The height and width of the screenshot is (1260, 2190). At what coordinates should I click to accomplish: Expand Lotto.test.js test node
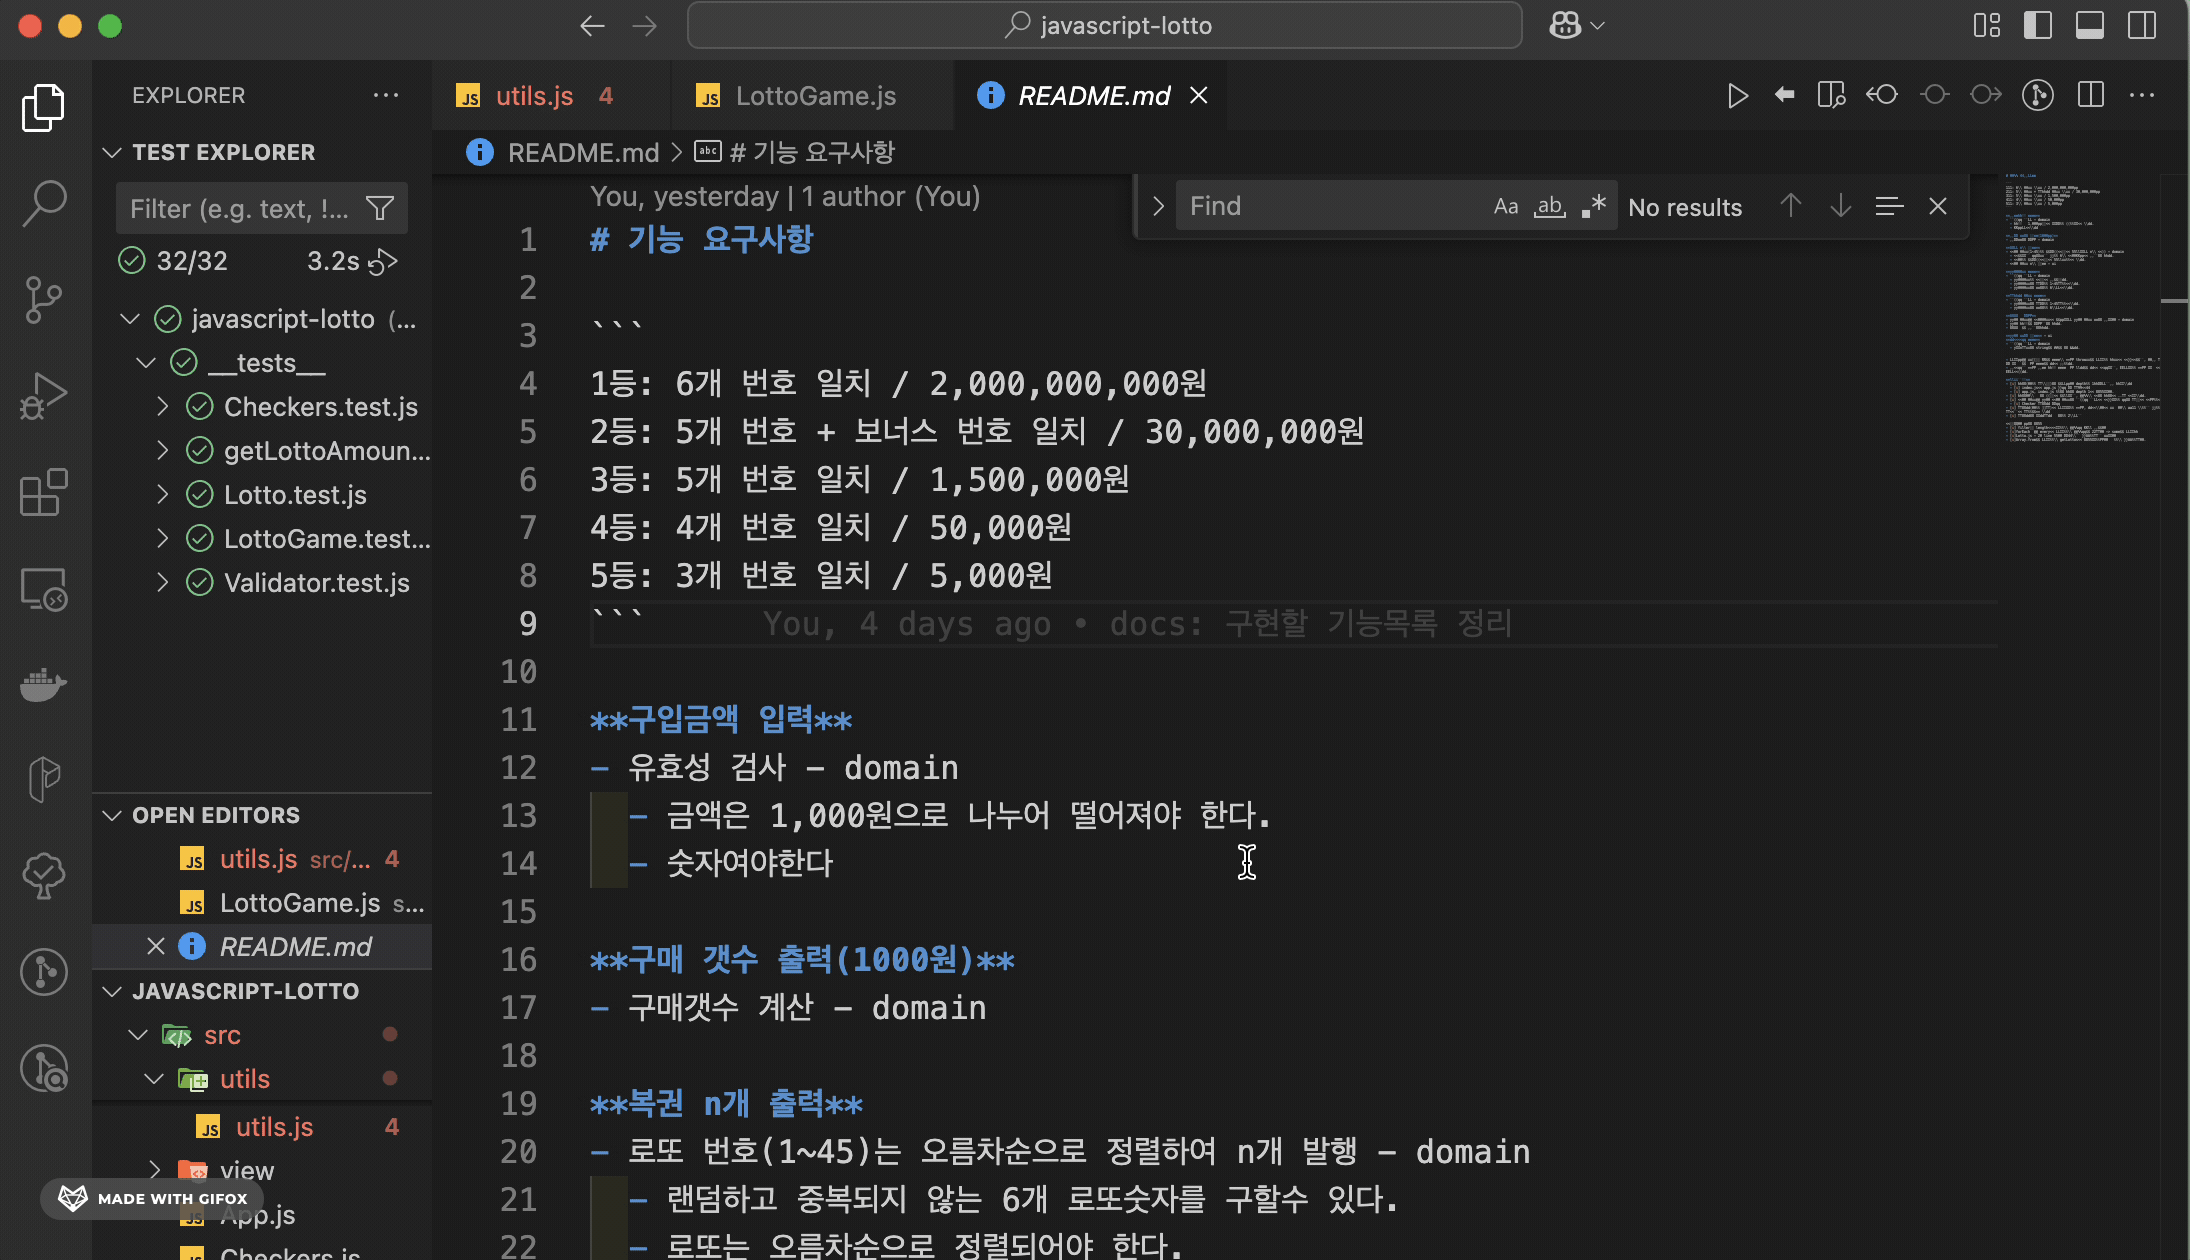pos(162,494)
